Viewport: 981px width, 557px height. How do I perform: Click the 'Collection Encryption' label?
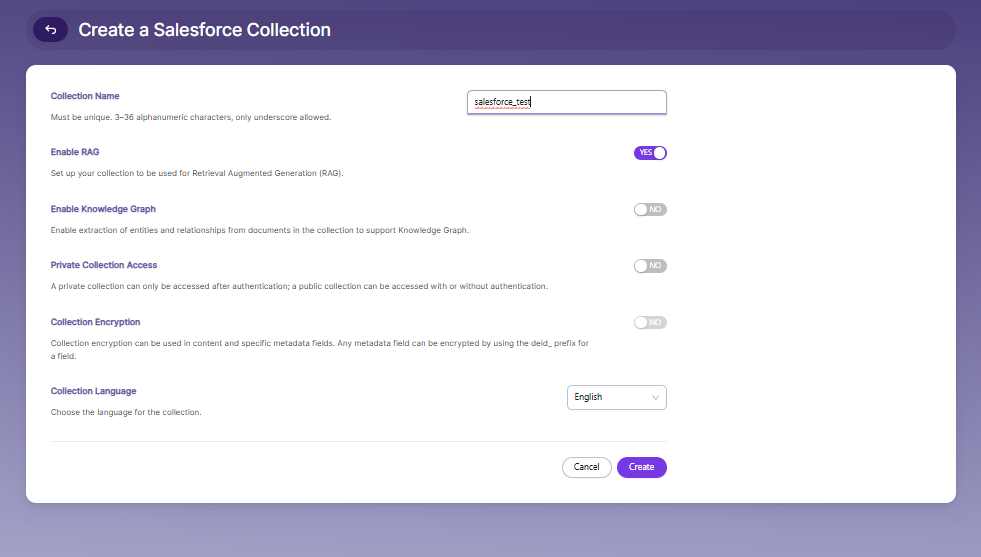(x=96, y=322)
